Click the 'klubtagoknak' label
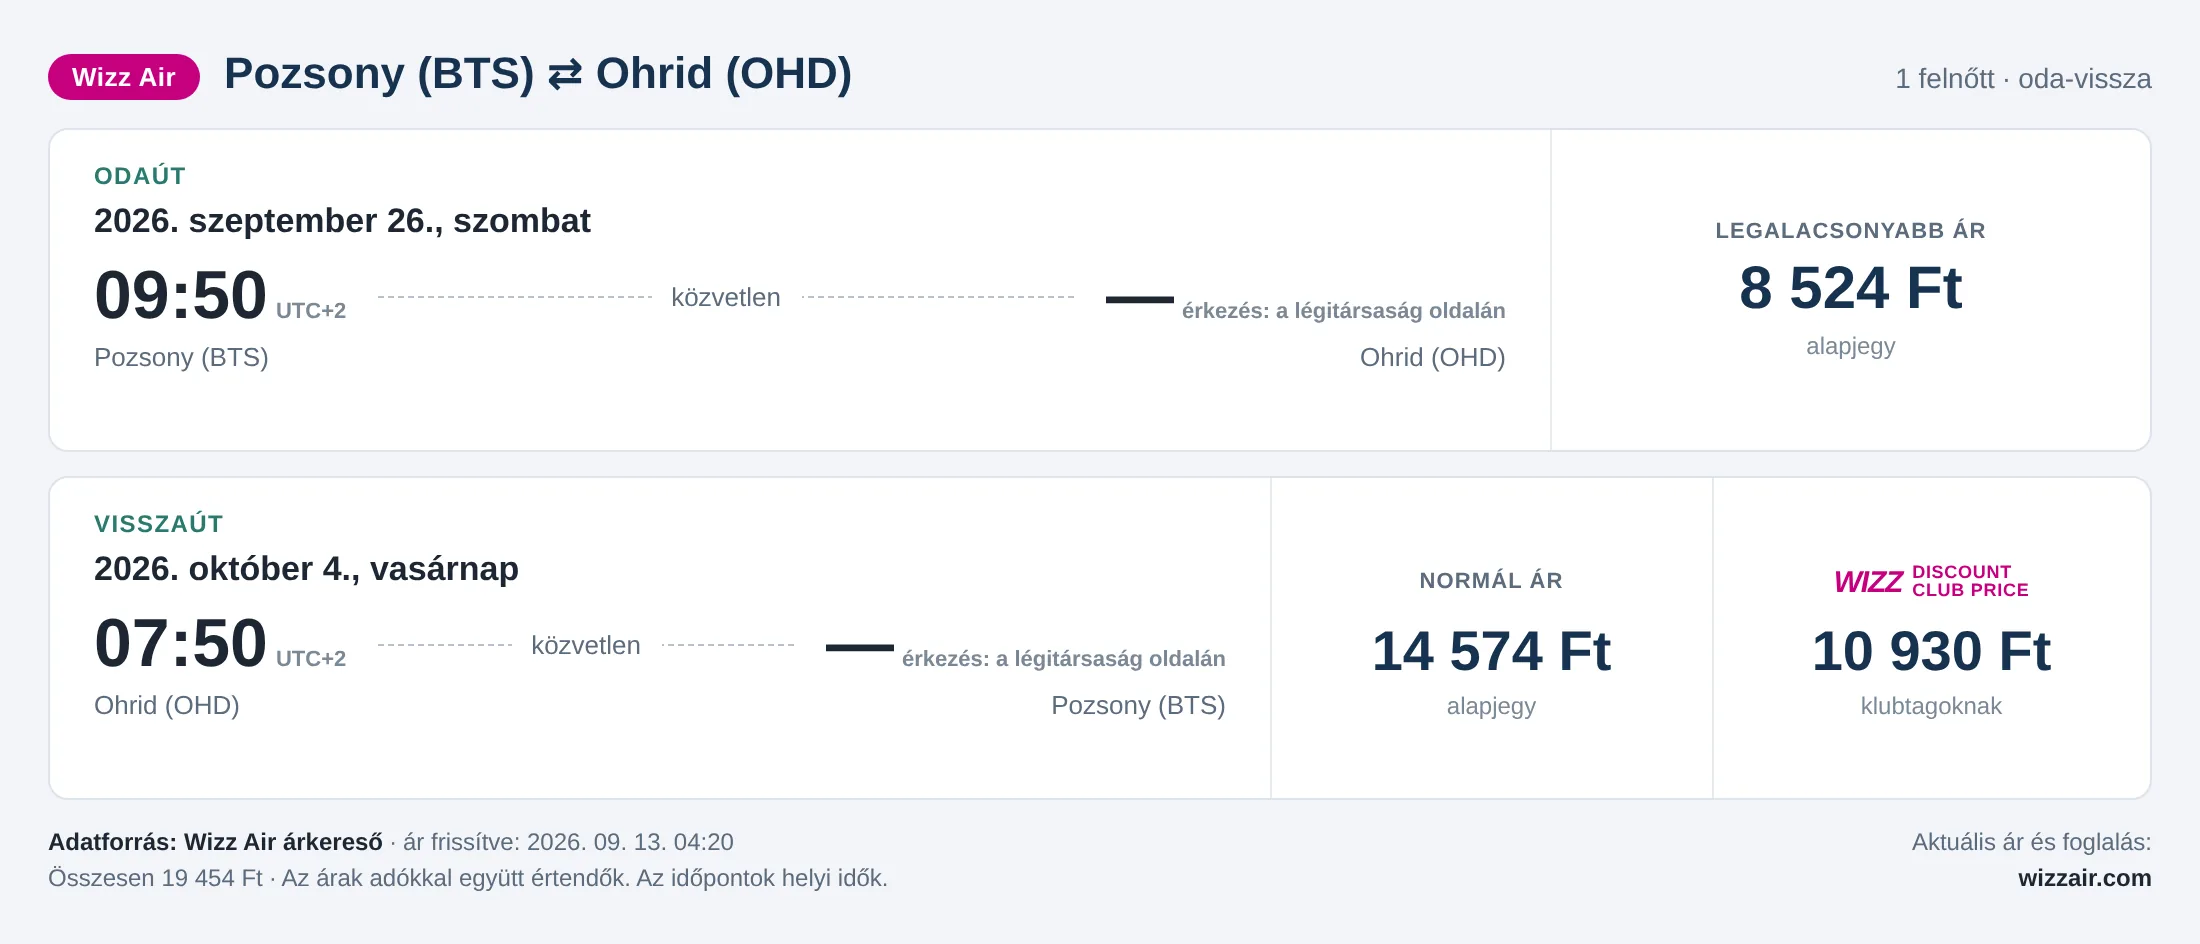Viewport: 2200px width, 944px height. (x=1931, y=706)
